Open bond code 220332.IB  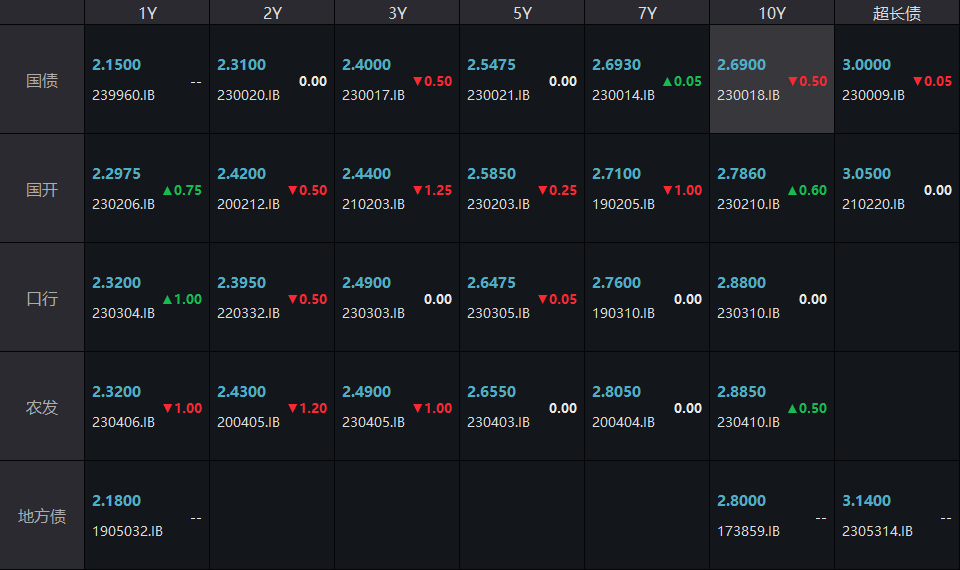[x=248, y=313]
